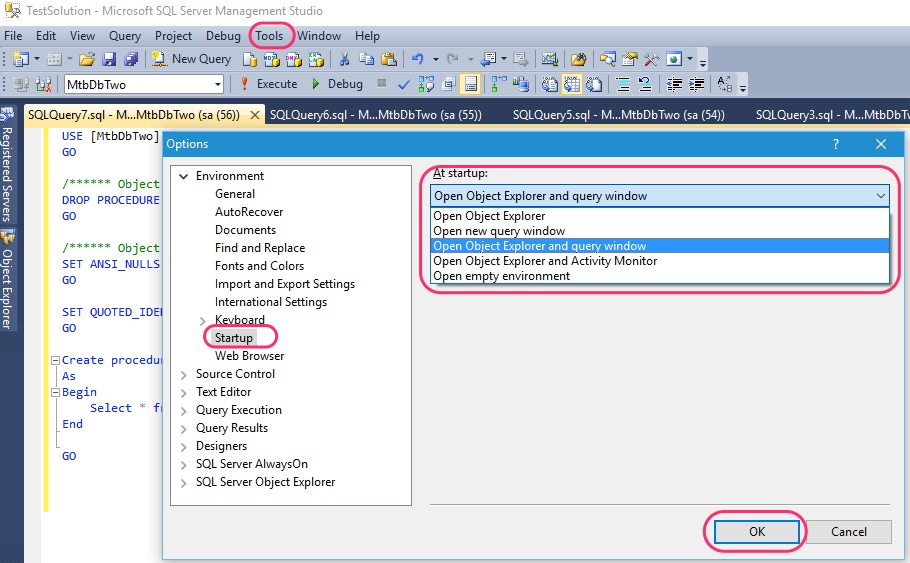
Task: Click the Analysis Services DMX Query icon
Action: tap(294, 59)
